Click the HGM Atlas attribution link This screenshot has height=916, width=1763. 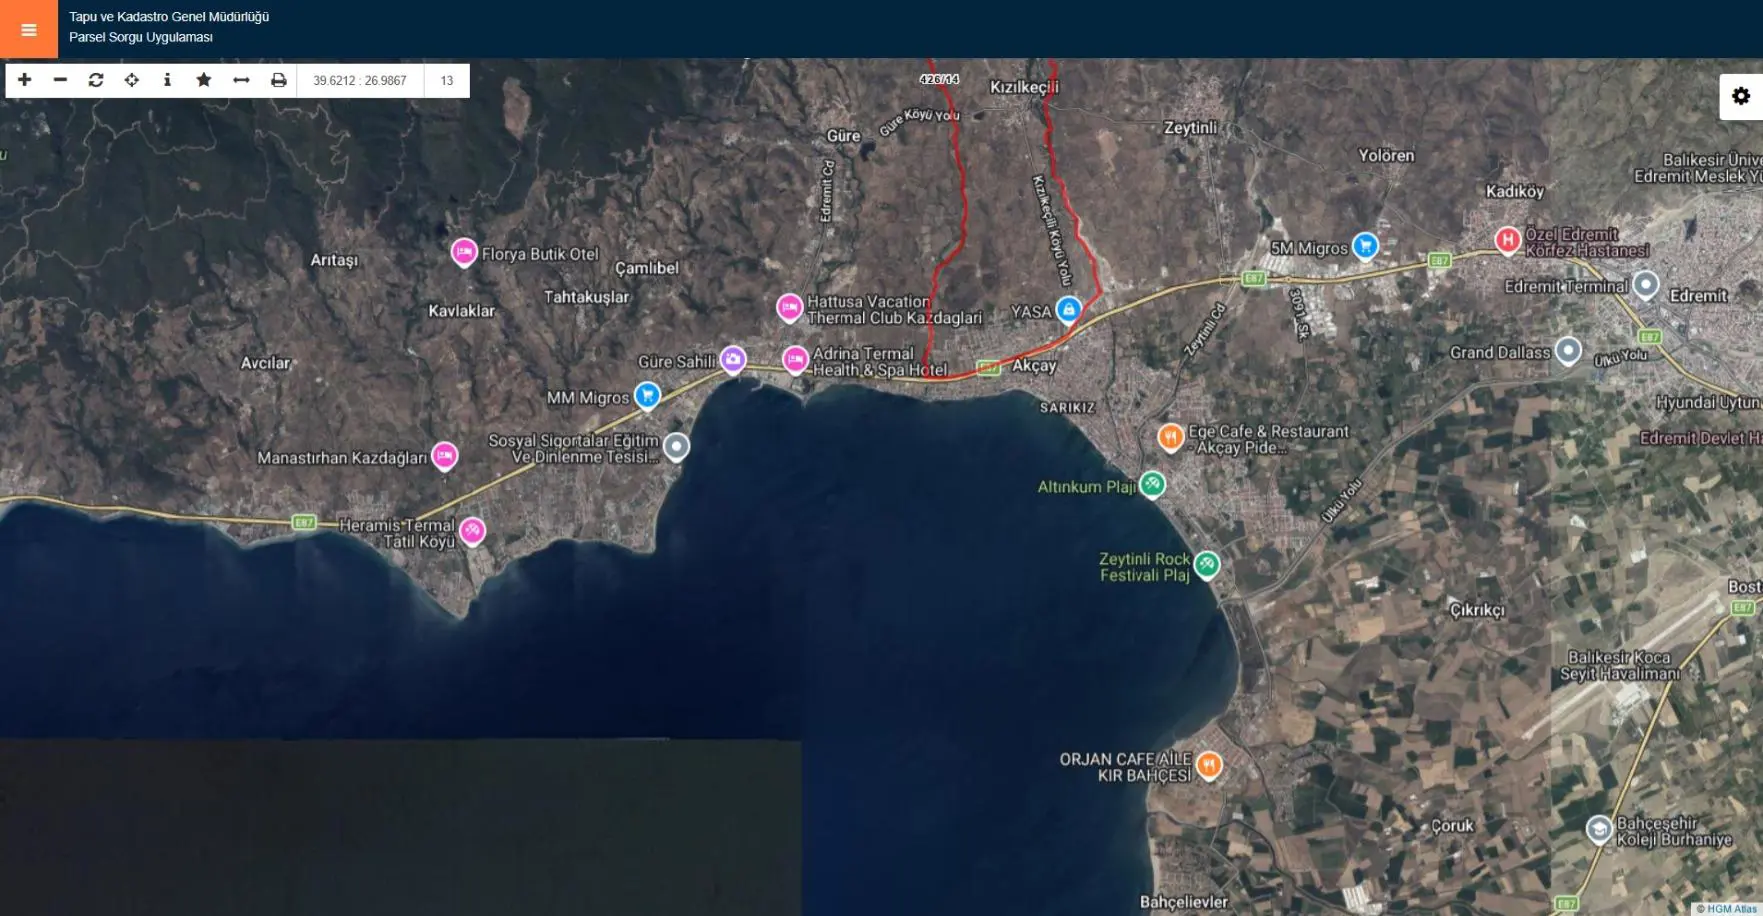1731,909
